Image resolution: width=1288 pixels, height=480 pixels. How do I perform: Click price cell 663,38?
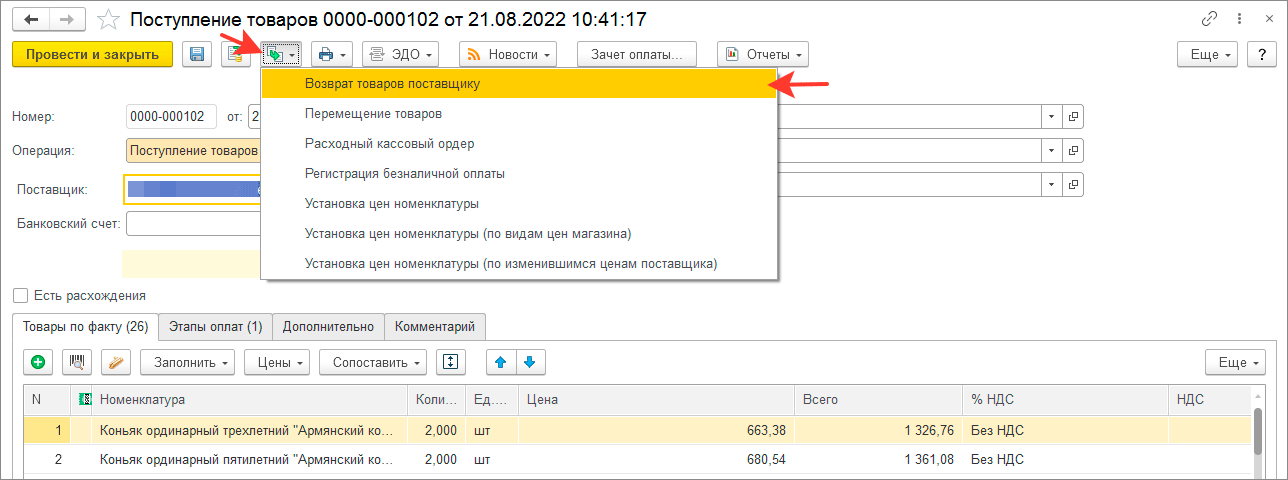[655, 431]
